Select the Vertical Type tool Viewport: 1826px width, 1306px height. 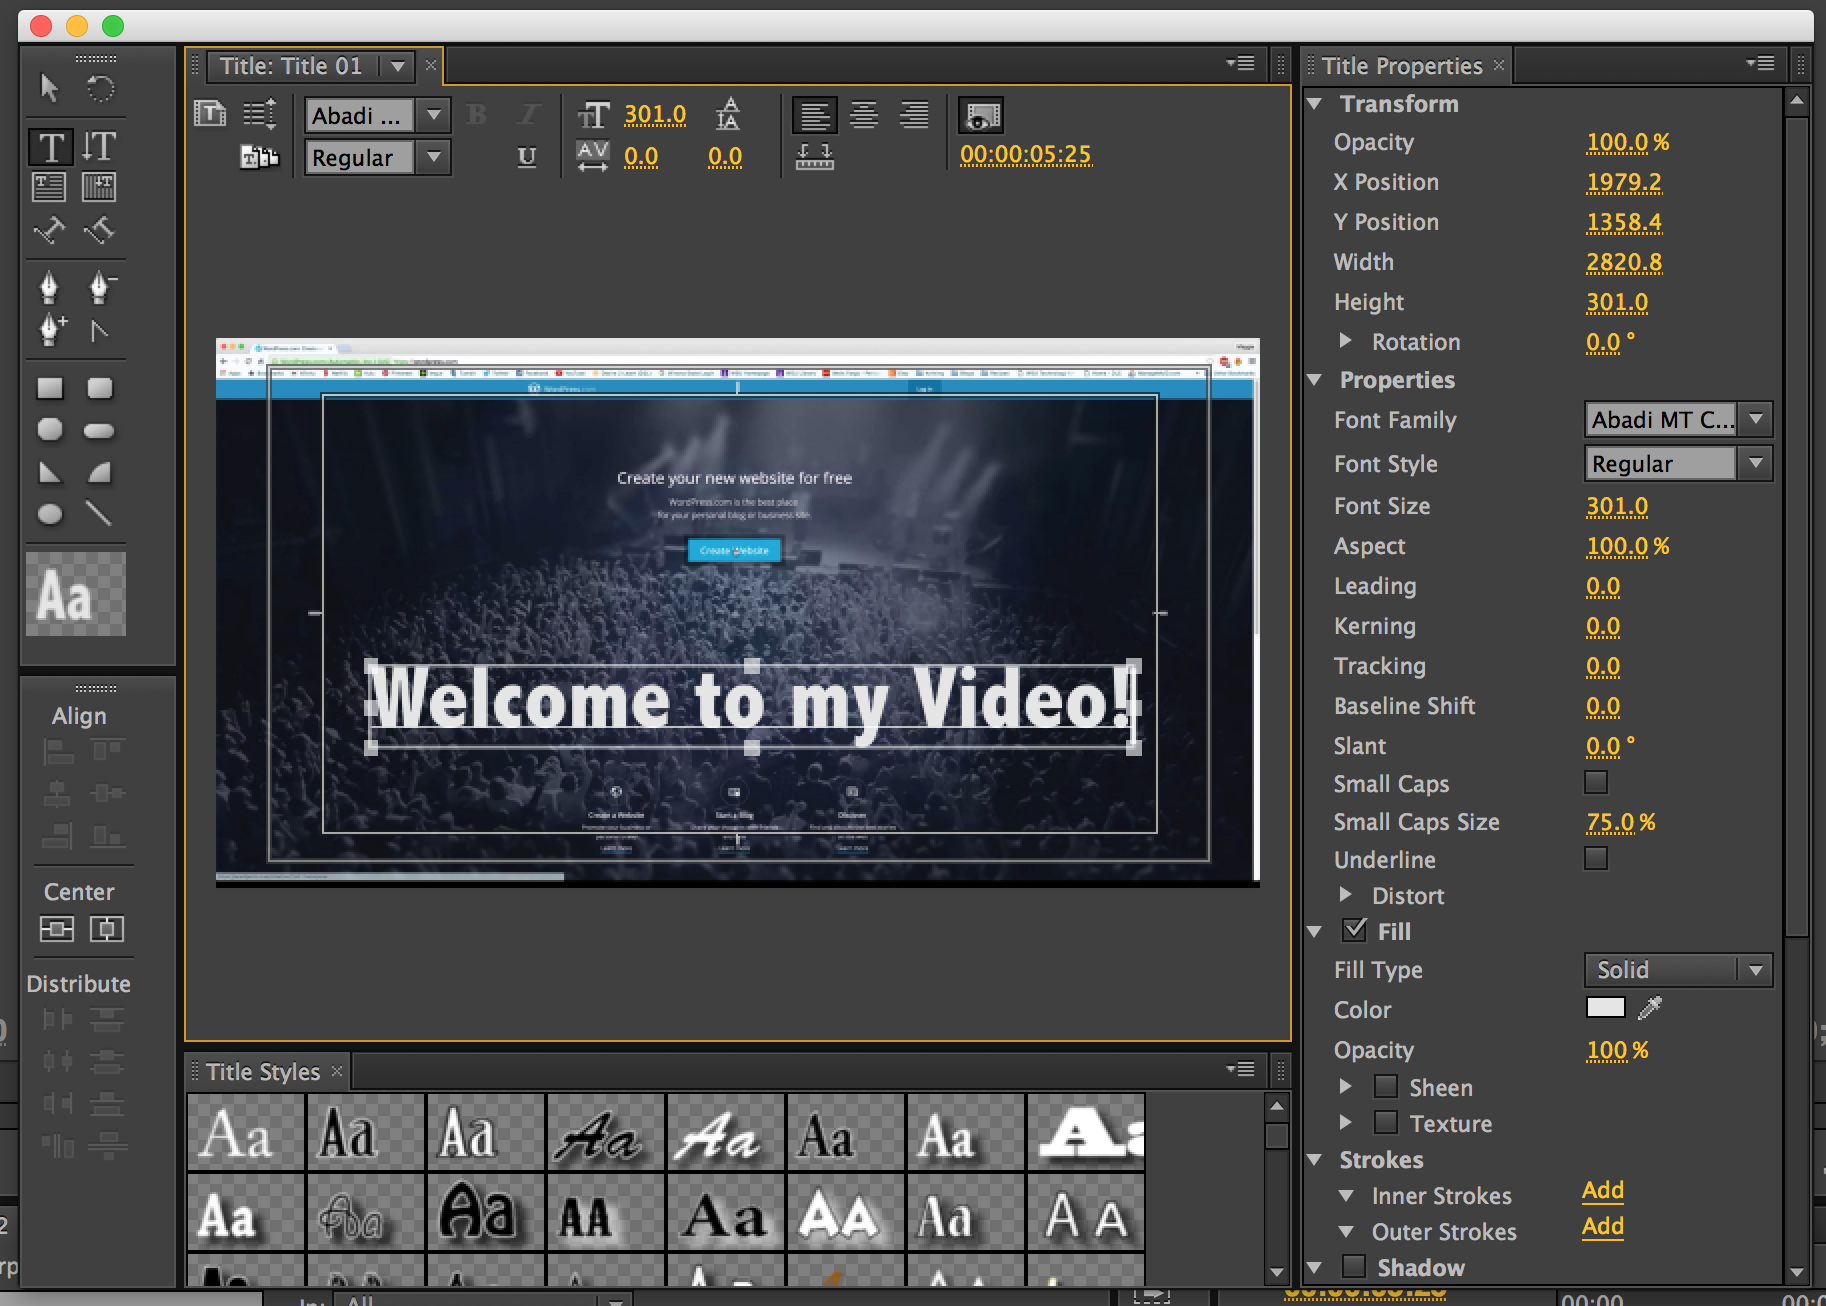pos(99,147)
